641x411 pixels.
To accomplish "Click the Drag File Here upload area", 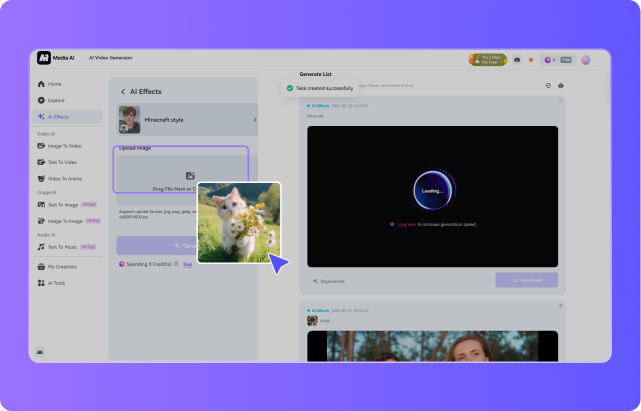I will (180, 169).
